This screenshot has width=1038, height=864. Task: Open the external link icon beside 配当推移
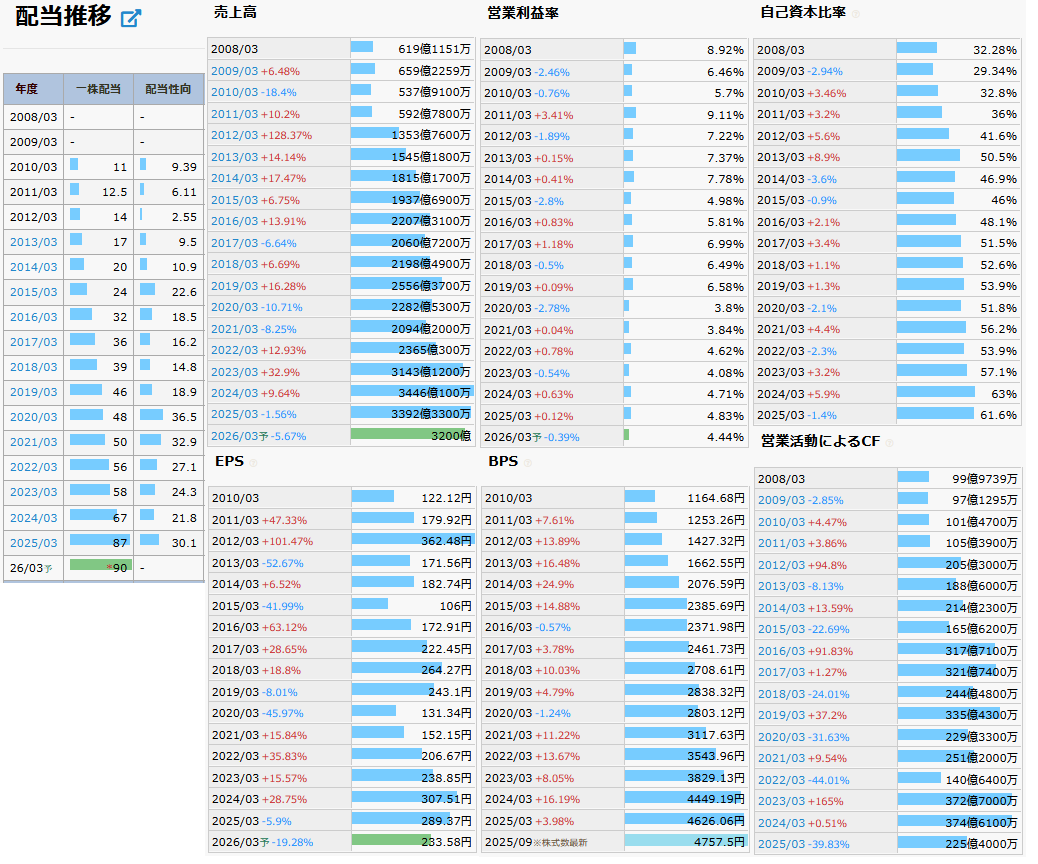click(131, 19)
